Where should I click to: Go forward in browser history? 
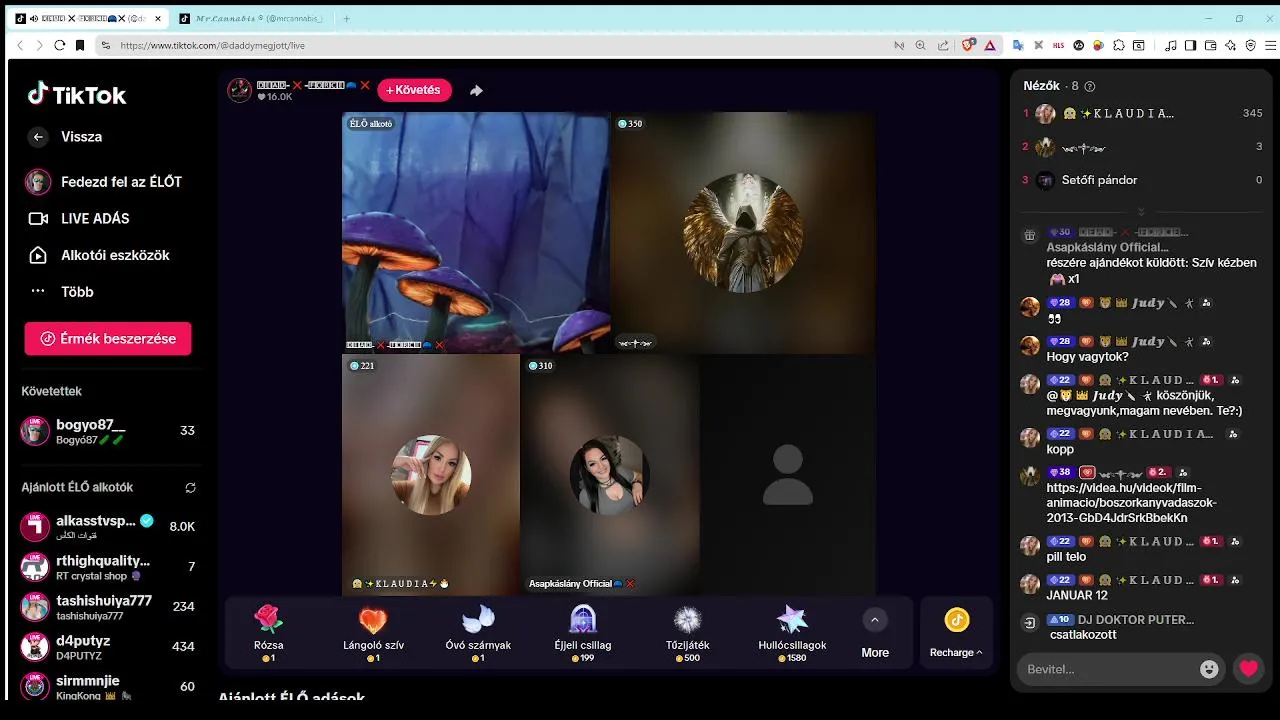pos(40,45)
